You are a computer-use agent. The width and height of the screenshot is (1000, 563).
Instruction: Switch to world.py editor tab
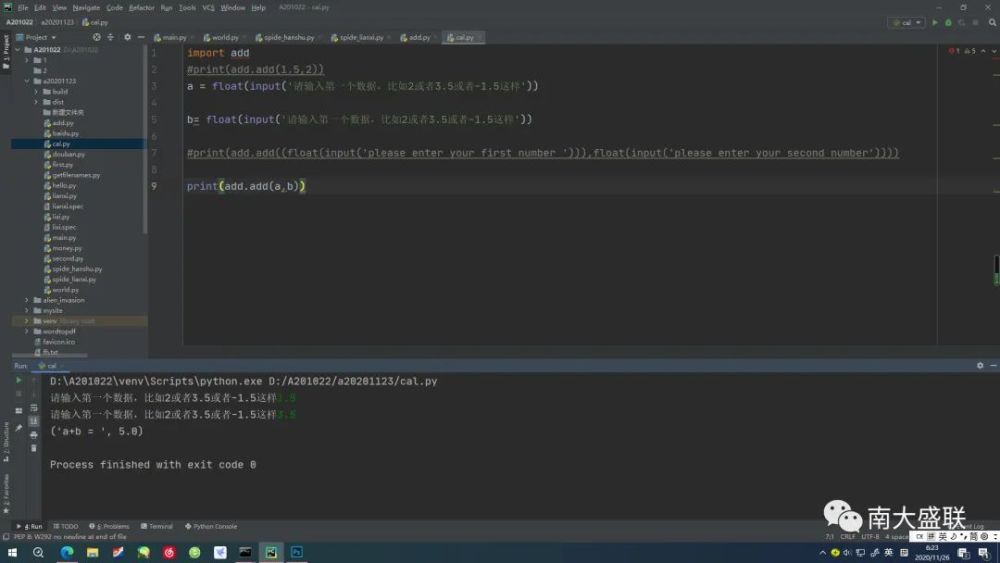coord(224,38)
